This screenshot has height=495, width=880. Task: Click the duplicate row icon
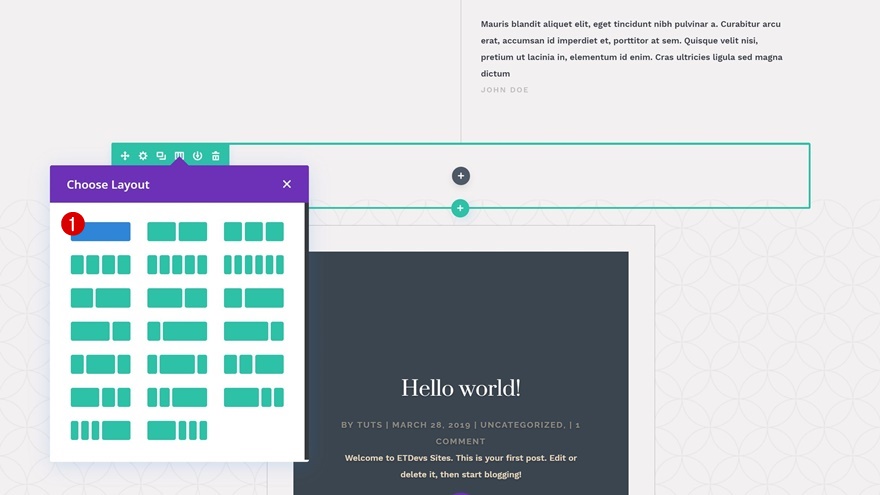[x=161, y=155]
